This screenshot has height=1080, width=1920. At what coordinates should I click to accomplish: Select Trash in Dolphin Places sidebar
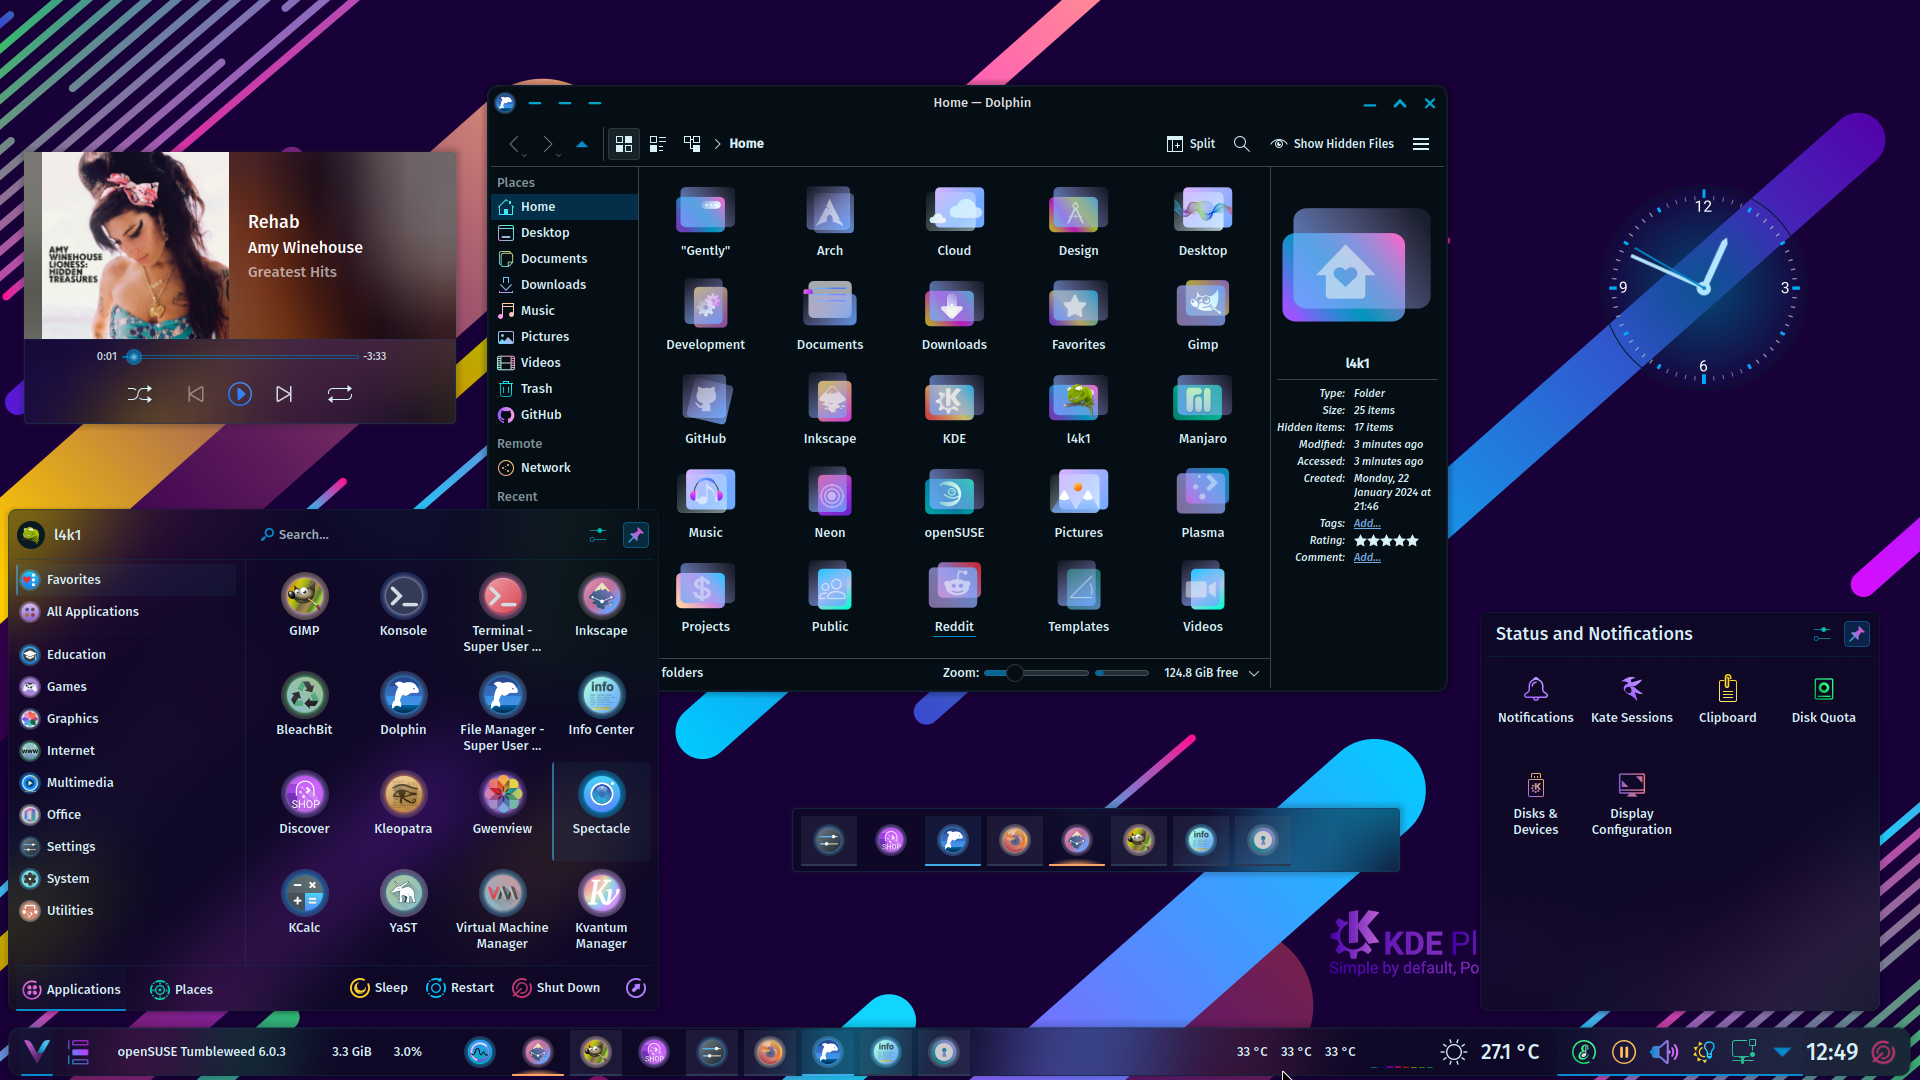coord(565,389)
